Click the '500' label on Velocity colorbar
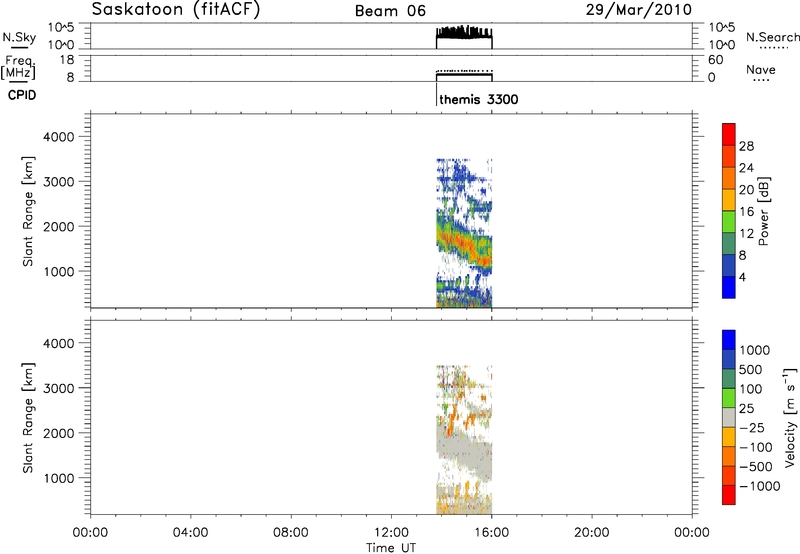This screenshot has width=800, height=554. (751, 369)
